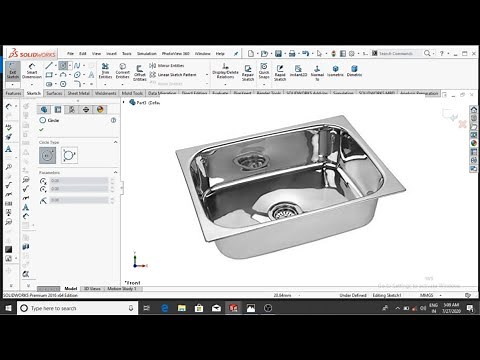Confirm with the green checkmark
This screenshot has width=480, height=360.
coord(41,129)
